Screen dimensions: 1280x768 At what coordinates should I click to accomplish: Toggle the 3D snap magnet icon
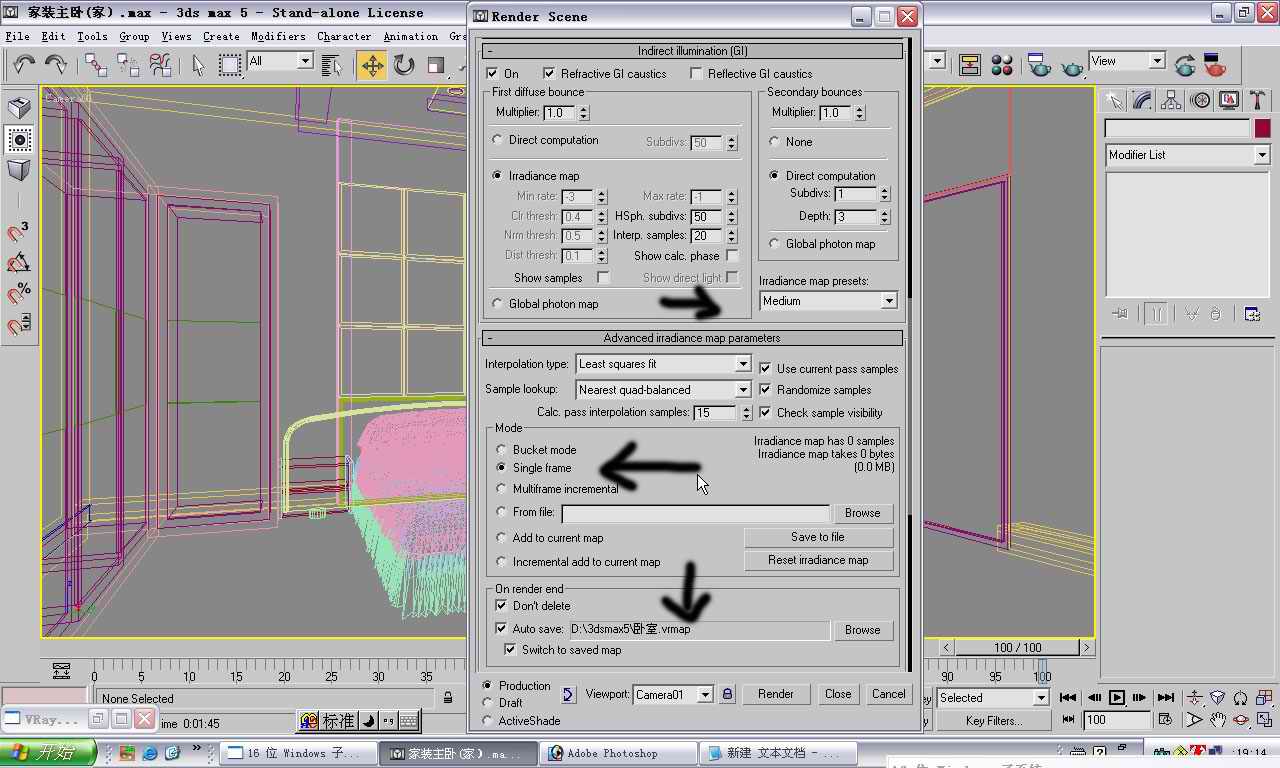18,233
